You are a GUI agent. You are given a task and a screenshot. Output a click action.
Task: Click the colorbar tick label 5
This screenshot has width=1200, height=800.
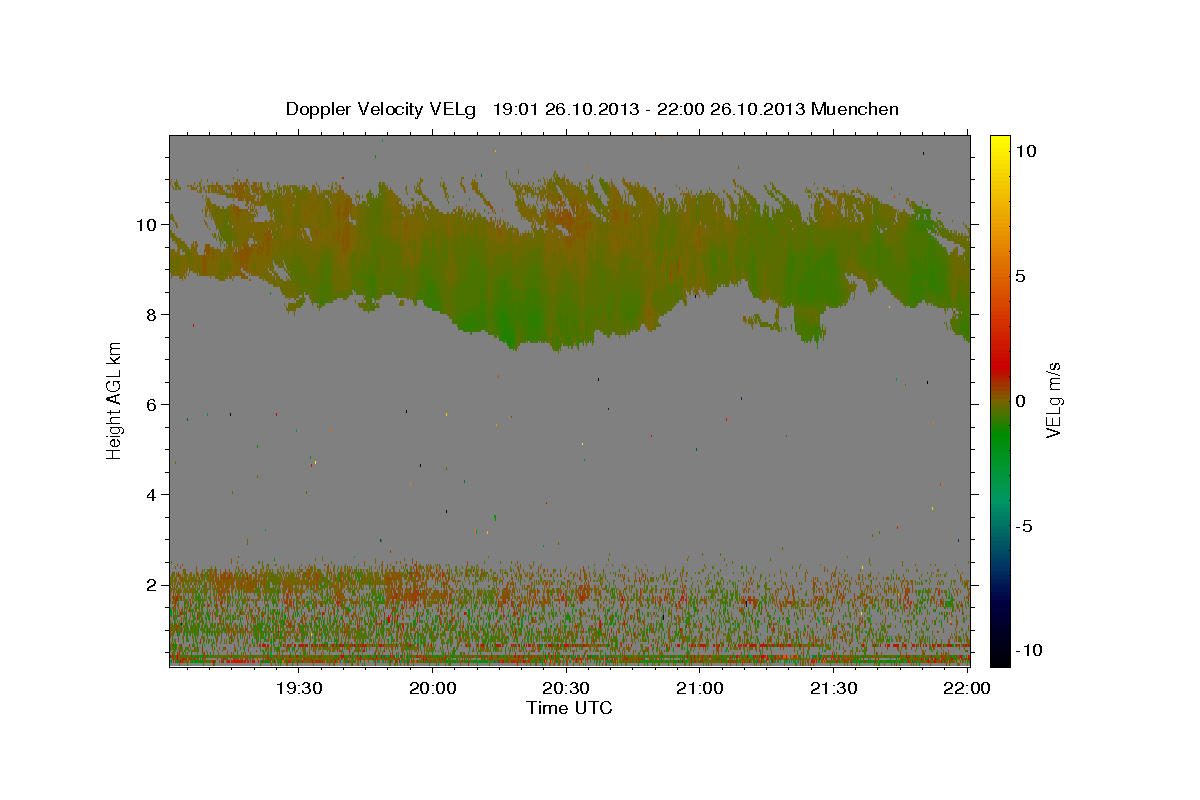pos(1022,276)
